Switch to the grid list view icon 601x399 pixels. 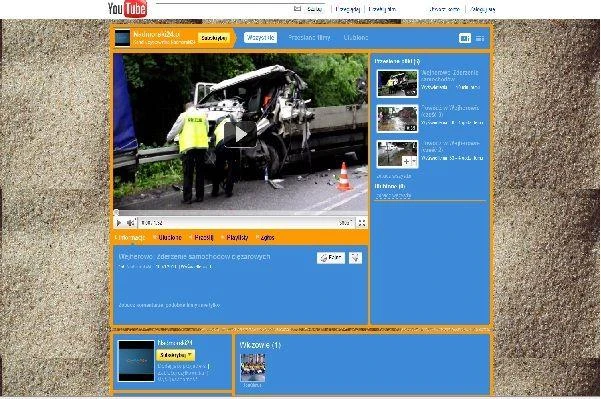click(x=480, y=38)
